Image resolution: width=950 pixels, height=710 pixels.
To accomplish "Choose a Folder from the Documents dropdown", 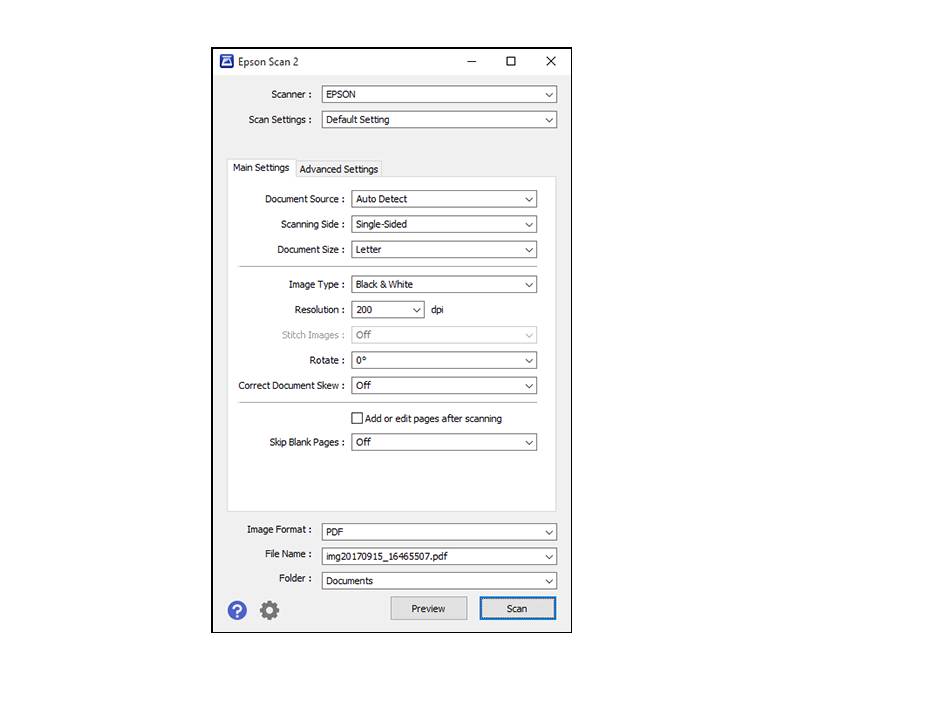I will [x=439, y=581].
